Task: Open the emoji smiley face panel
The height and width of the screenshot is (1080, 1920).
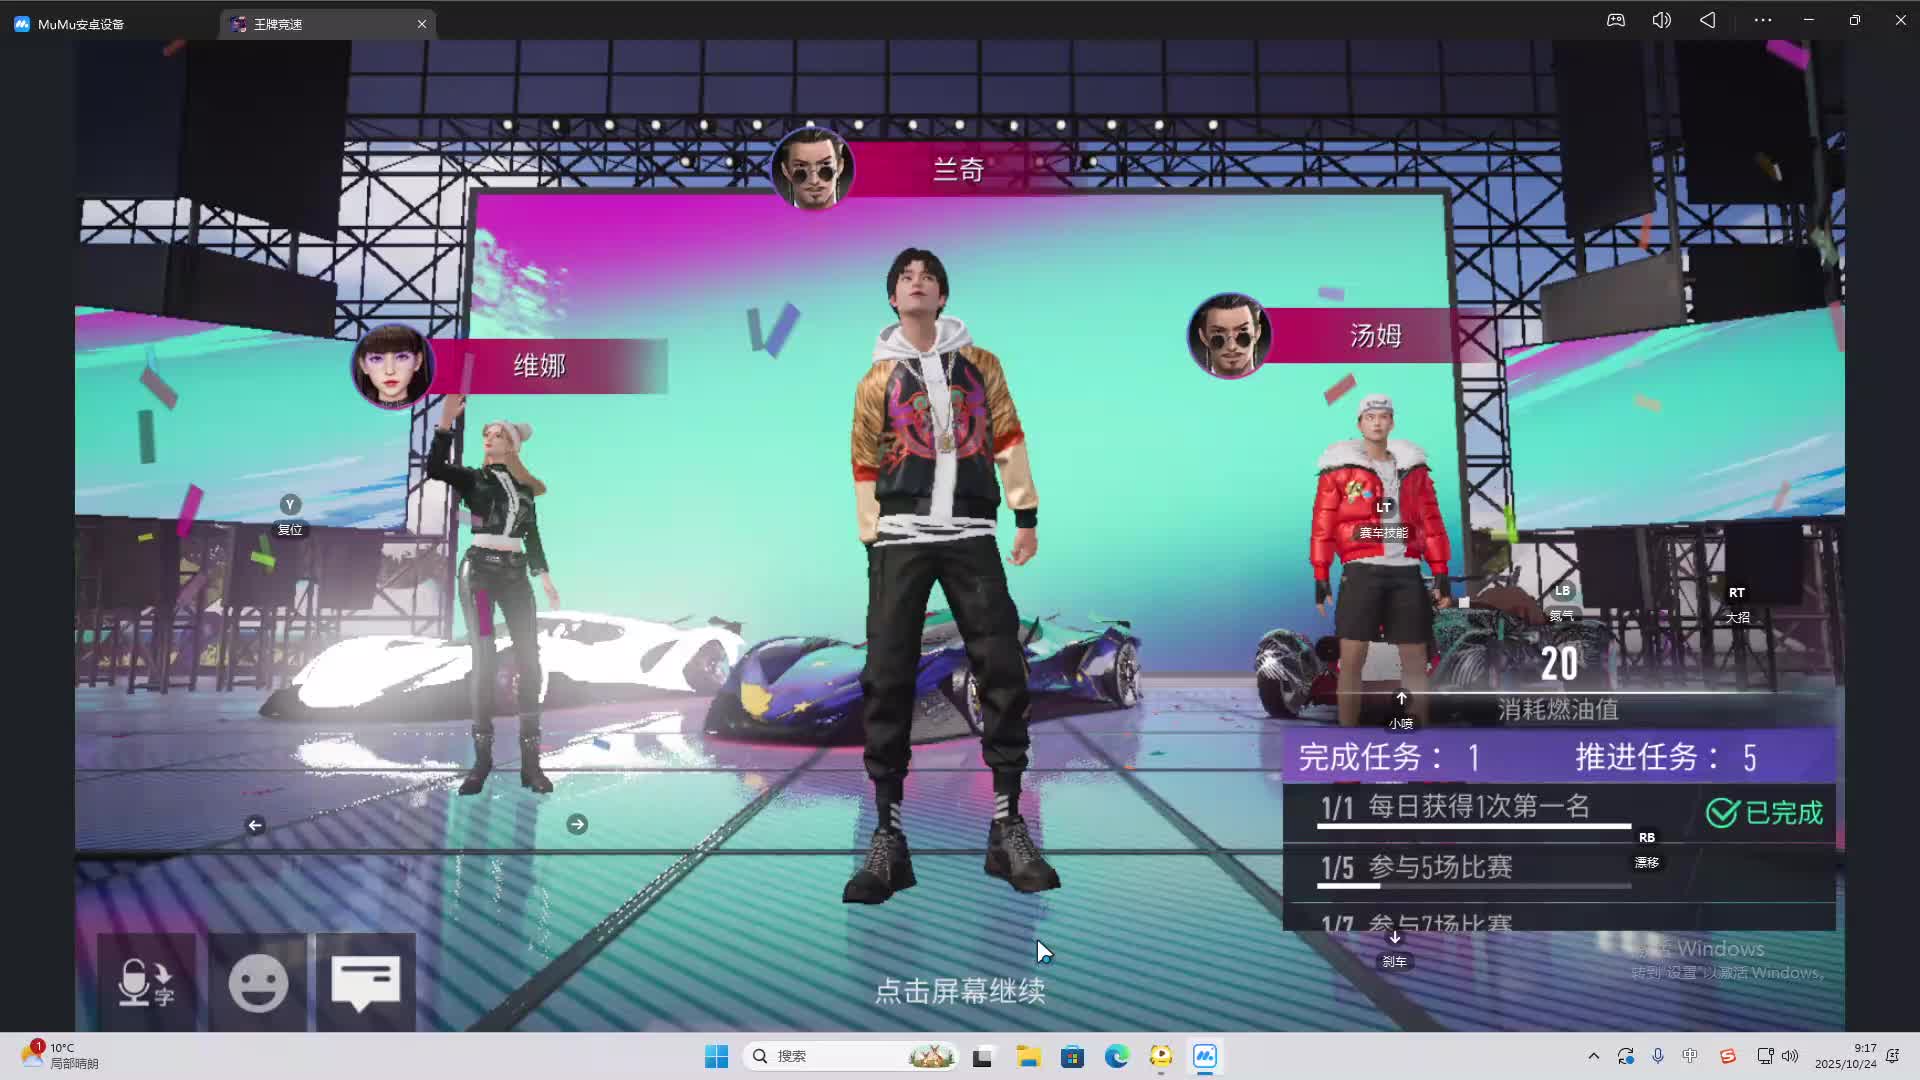Action: pyautogui.click(x=258, y=982)
